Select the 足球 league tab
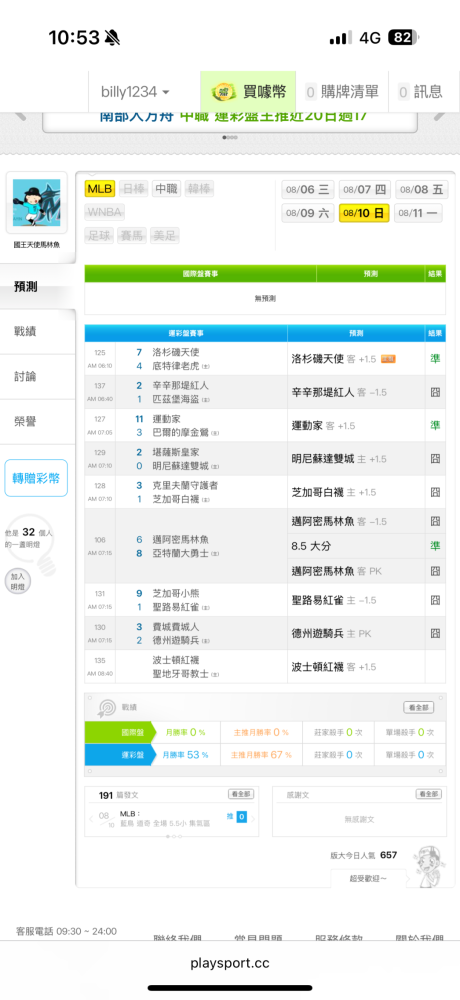This screenshot has width=460, height=1000. pyautogui.click(x=100, y=236)
